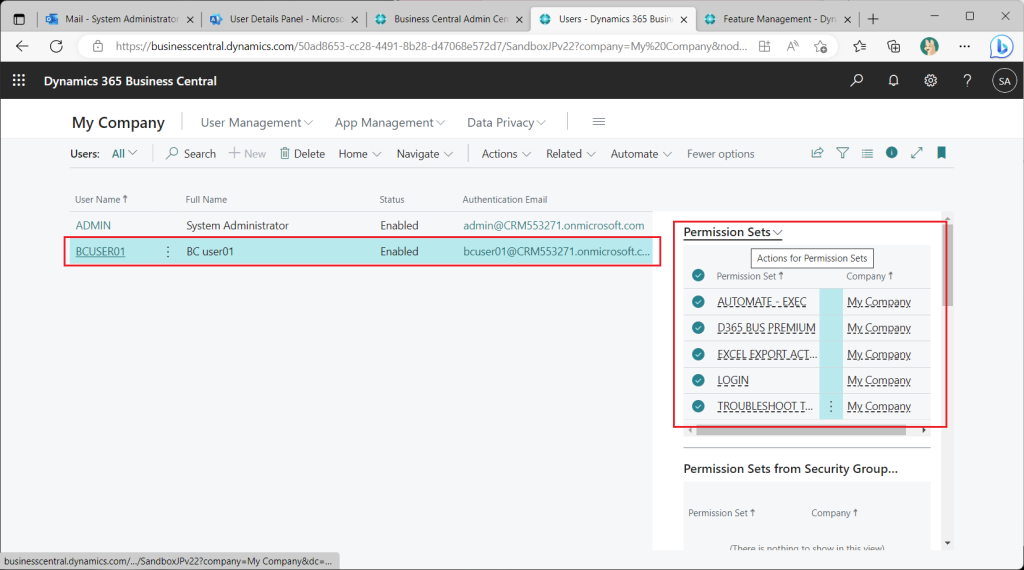
Task: Open the hamburger more menu next to Data Privacy
Action: 598,121
